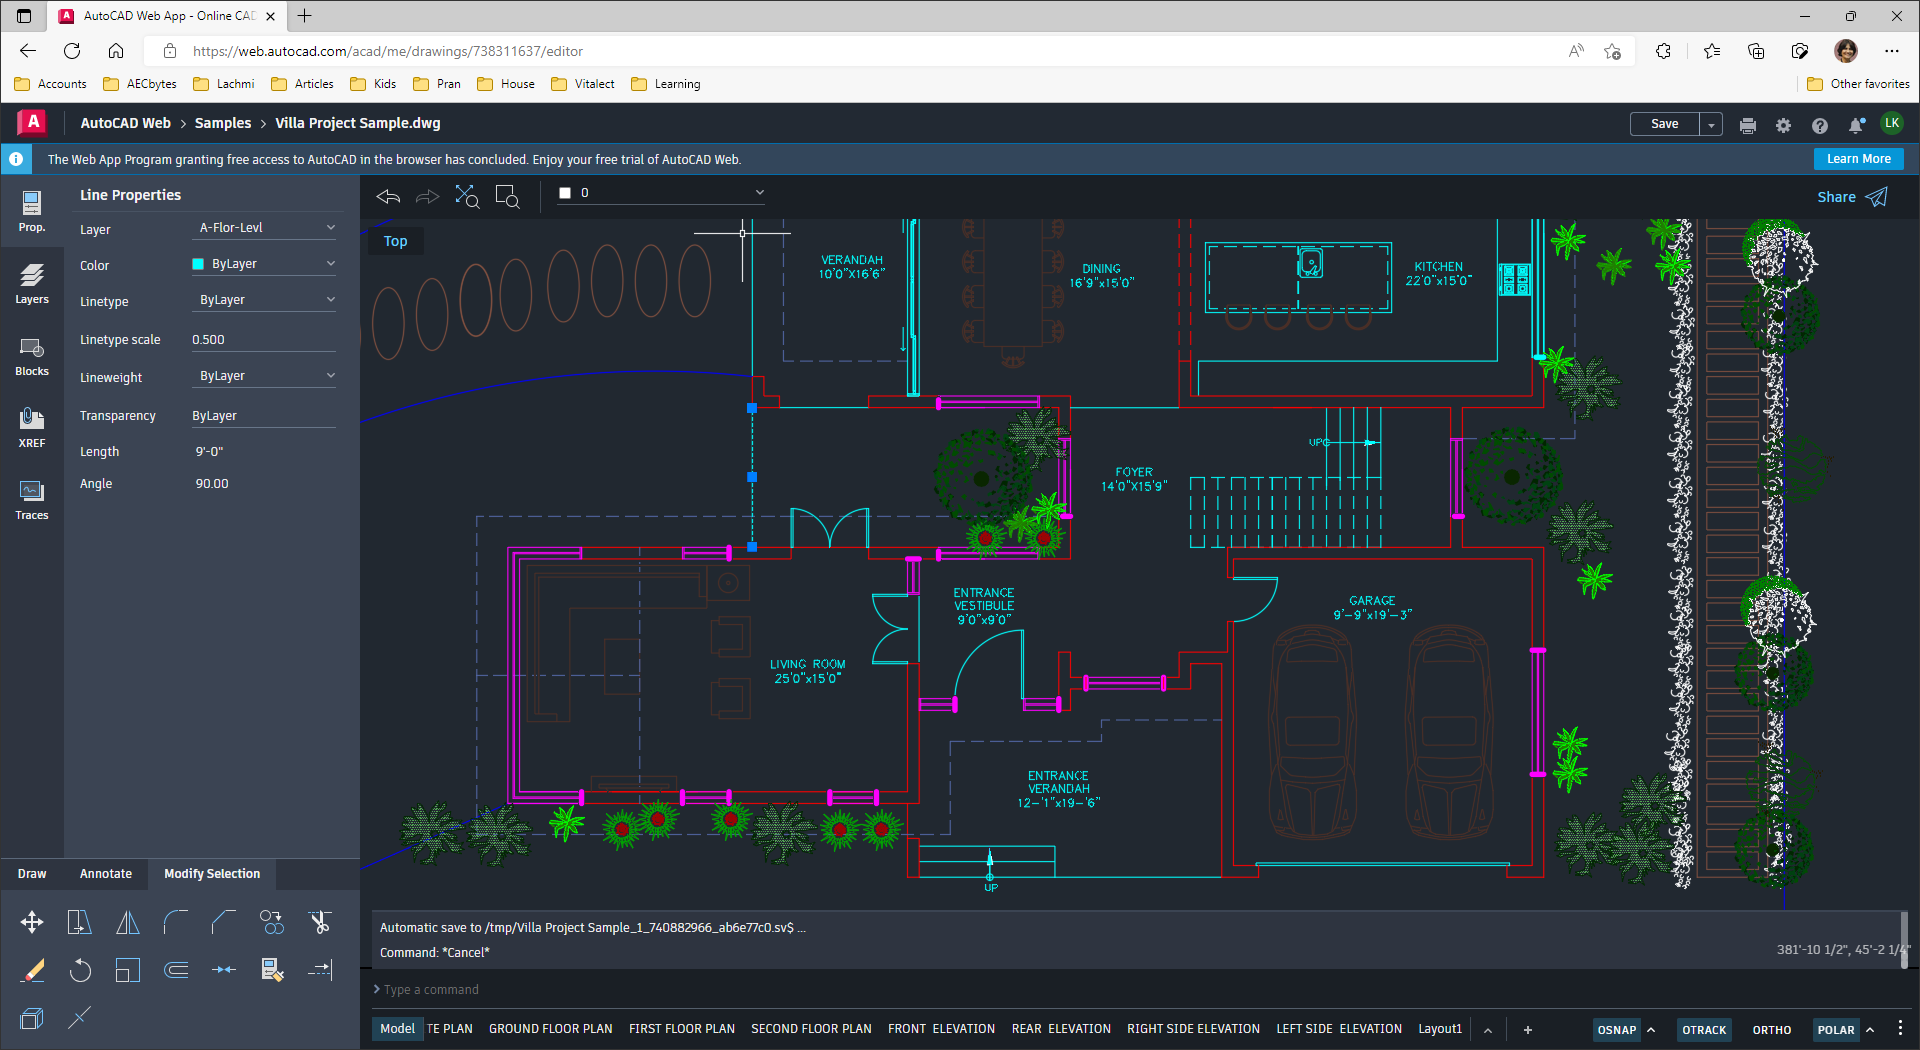Screen dimensions: 1920x1050
Task: Select the Mirror tool
Action: tap(127, 922)
